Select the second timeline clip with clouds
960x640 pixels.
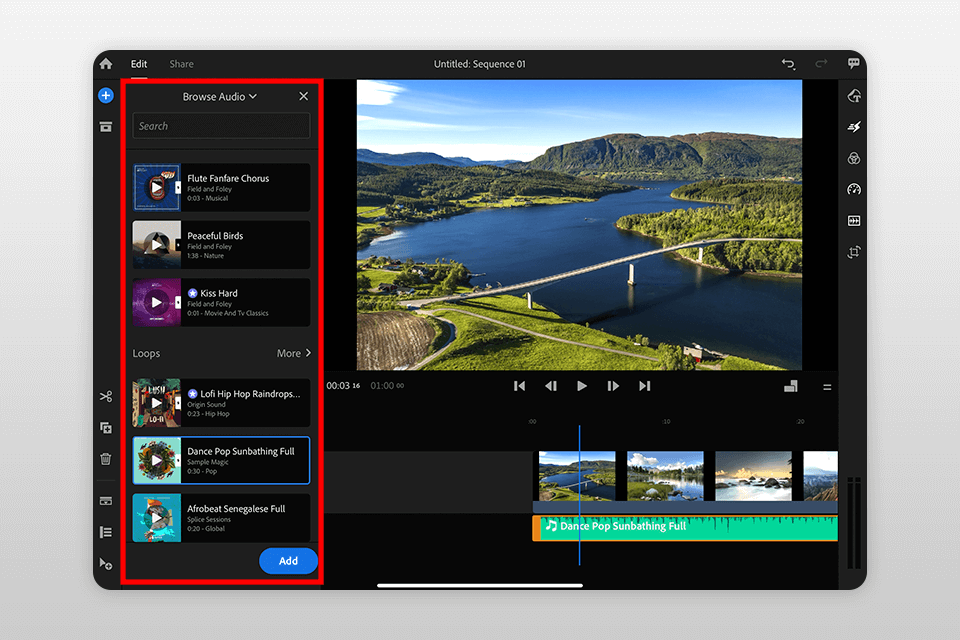[x=665, y=476]
